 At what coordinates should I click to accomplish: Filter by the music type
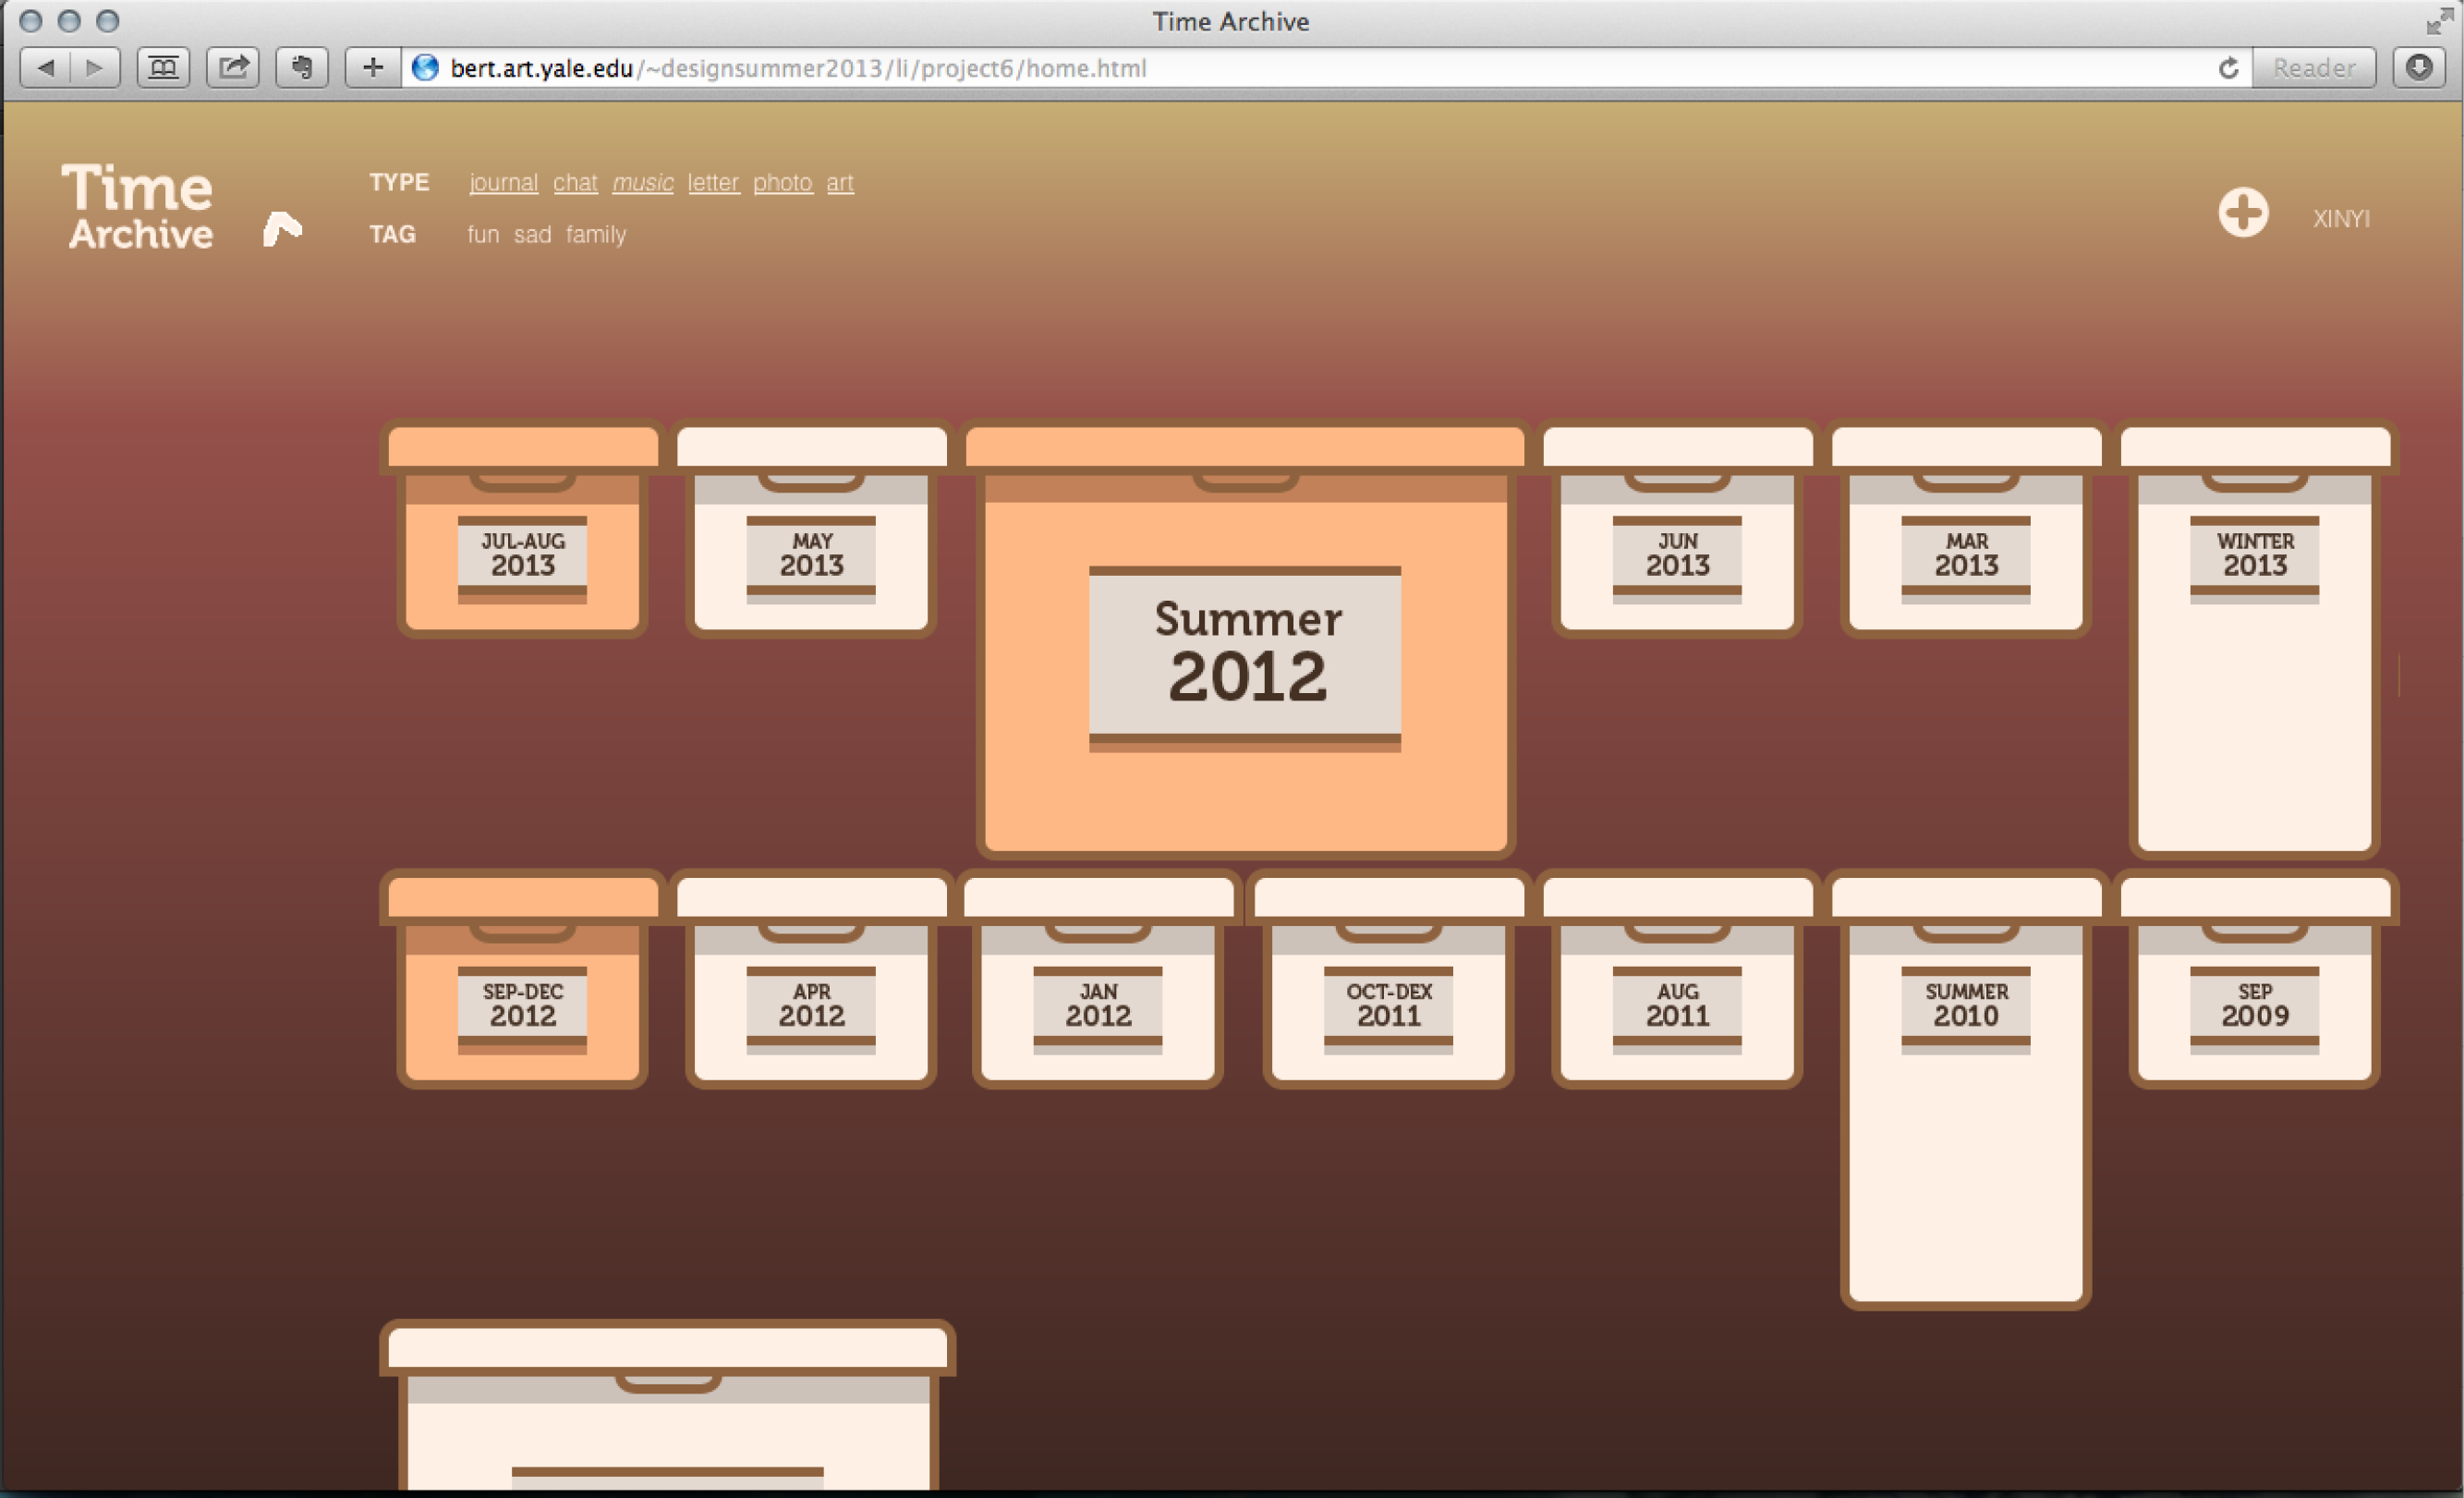coord(643,183)
